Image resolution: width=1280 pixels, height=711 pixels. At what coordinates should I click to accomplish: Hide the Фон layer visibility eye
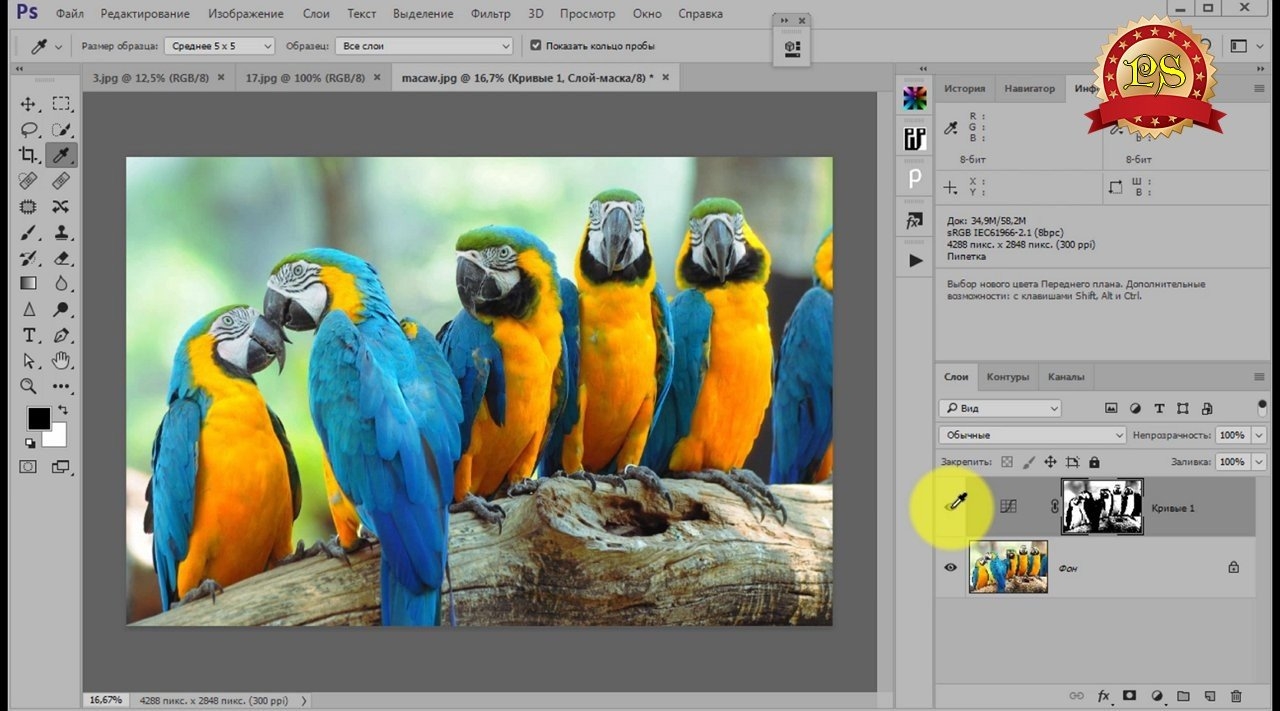pyautogui.click(x=950, y=568)
